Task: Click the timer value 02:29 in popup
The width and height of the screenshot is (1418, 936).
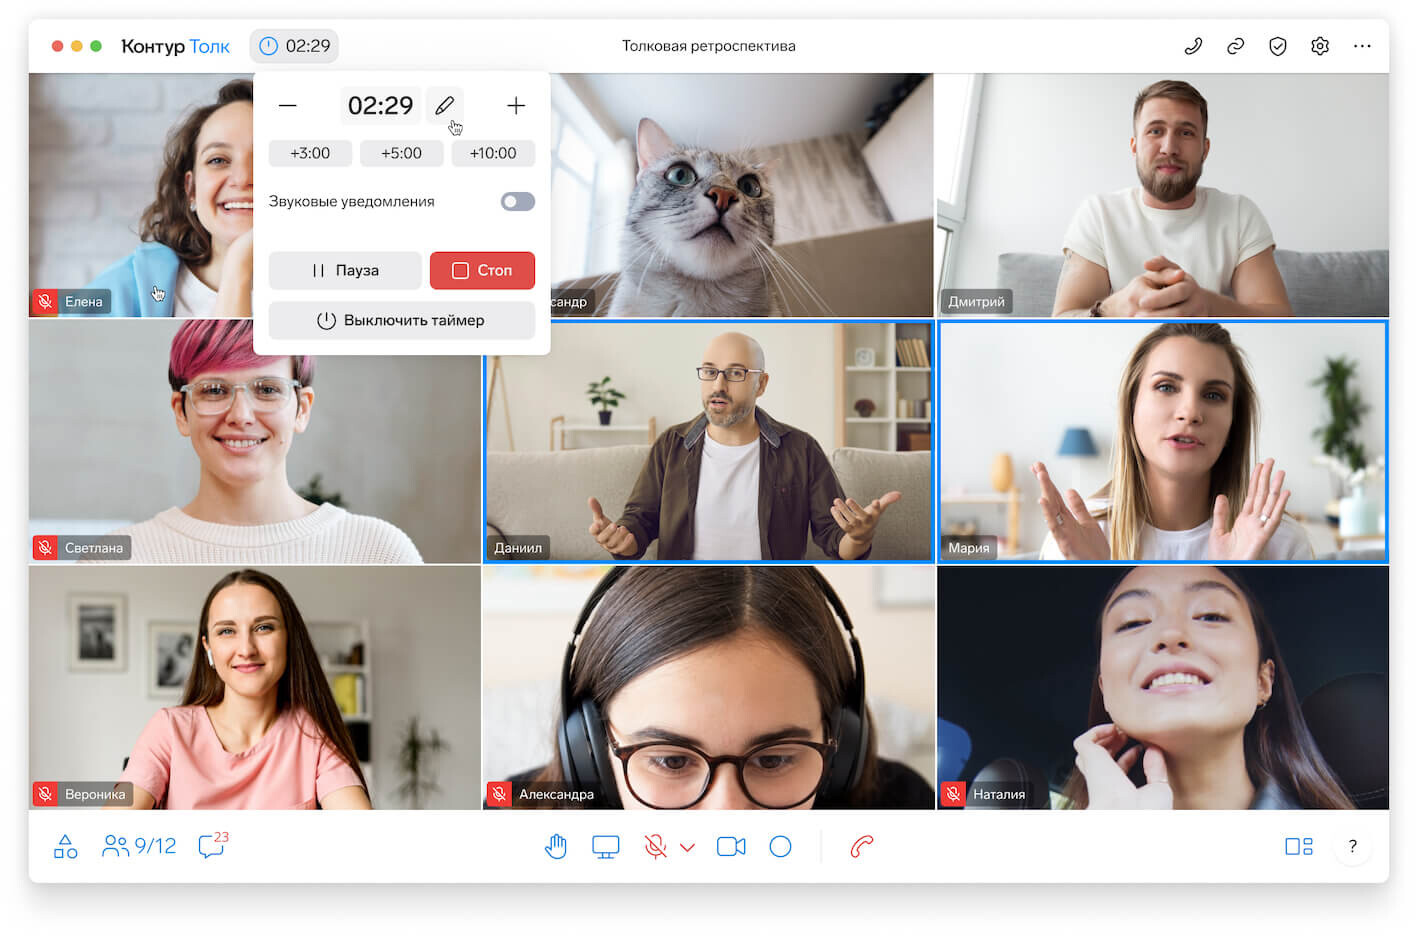Action: tap(380, 105)
